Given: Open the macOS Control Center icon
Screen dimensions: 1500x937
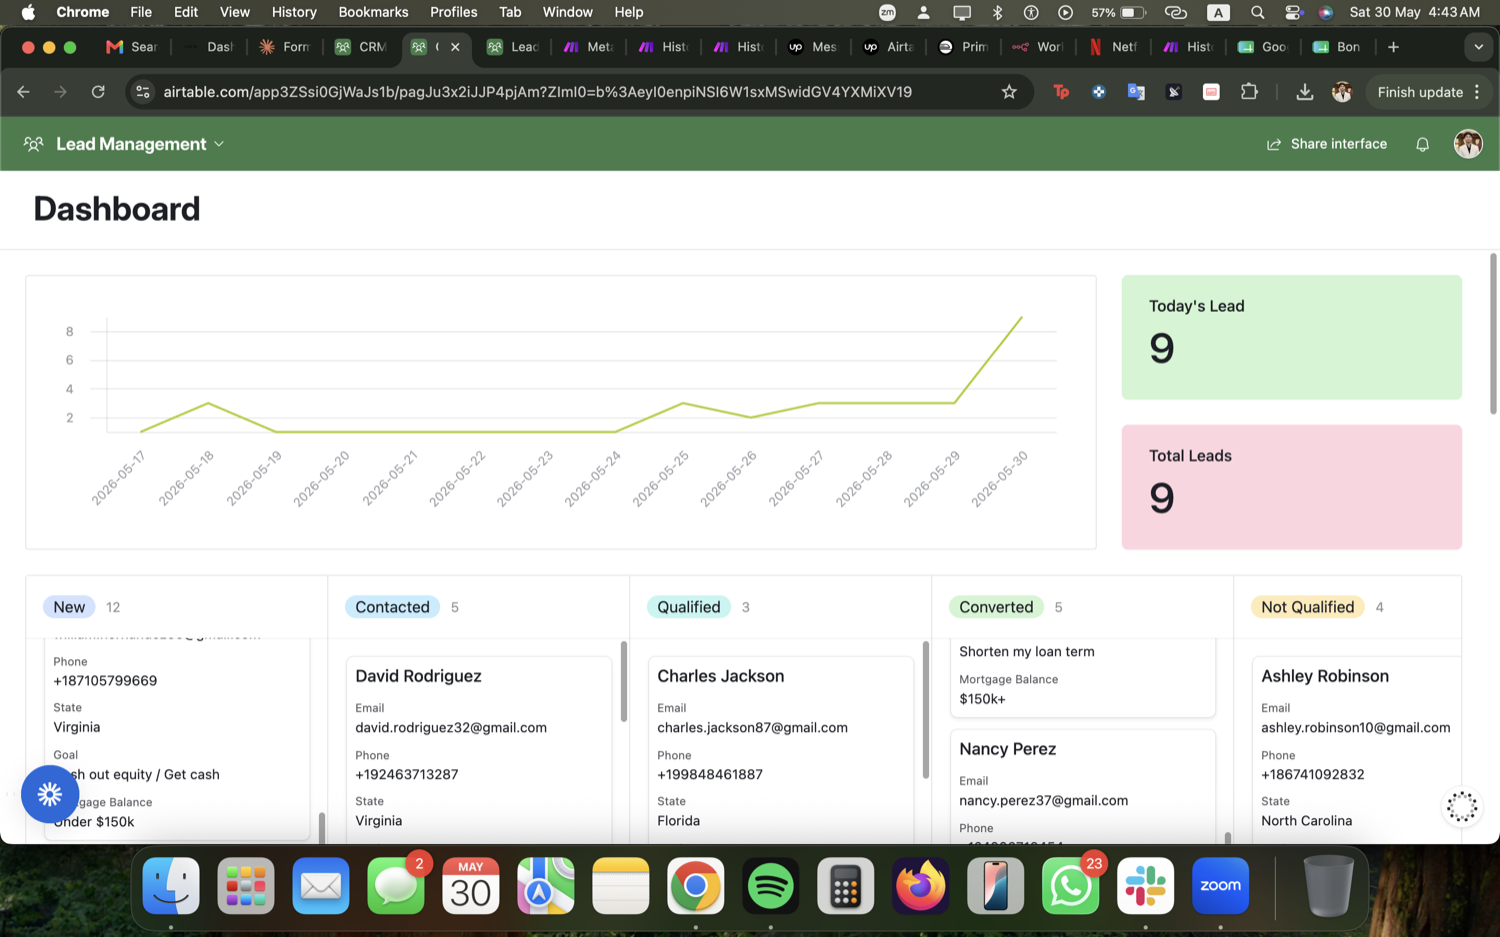Looking at the screenshot, I should click(x=1293, y=12).
